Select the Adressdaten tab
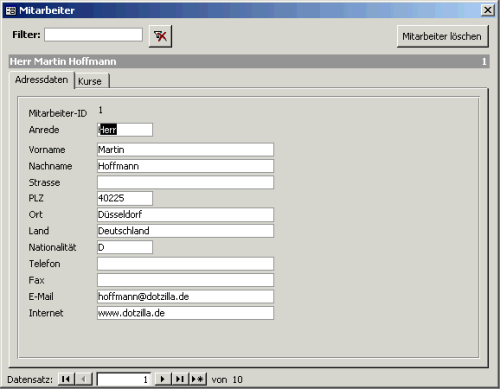This screenshot has width=500, height=389. (x=42, y=80)
